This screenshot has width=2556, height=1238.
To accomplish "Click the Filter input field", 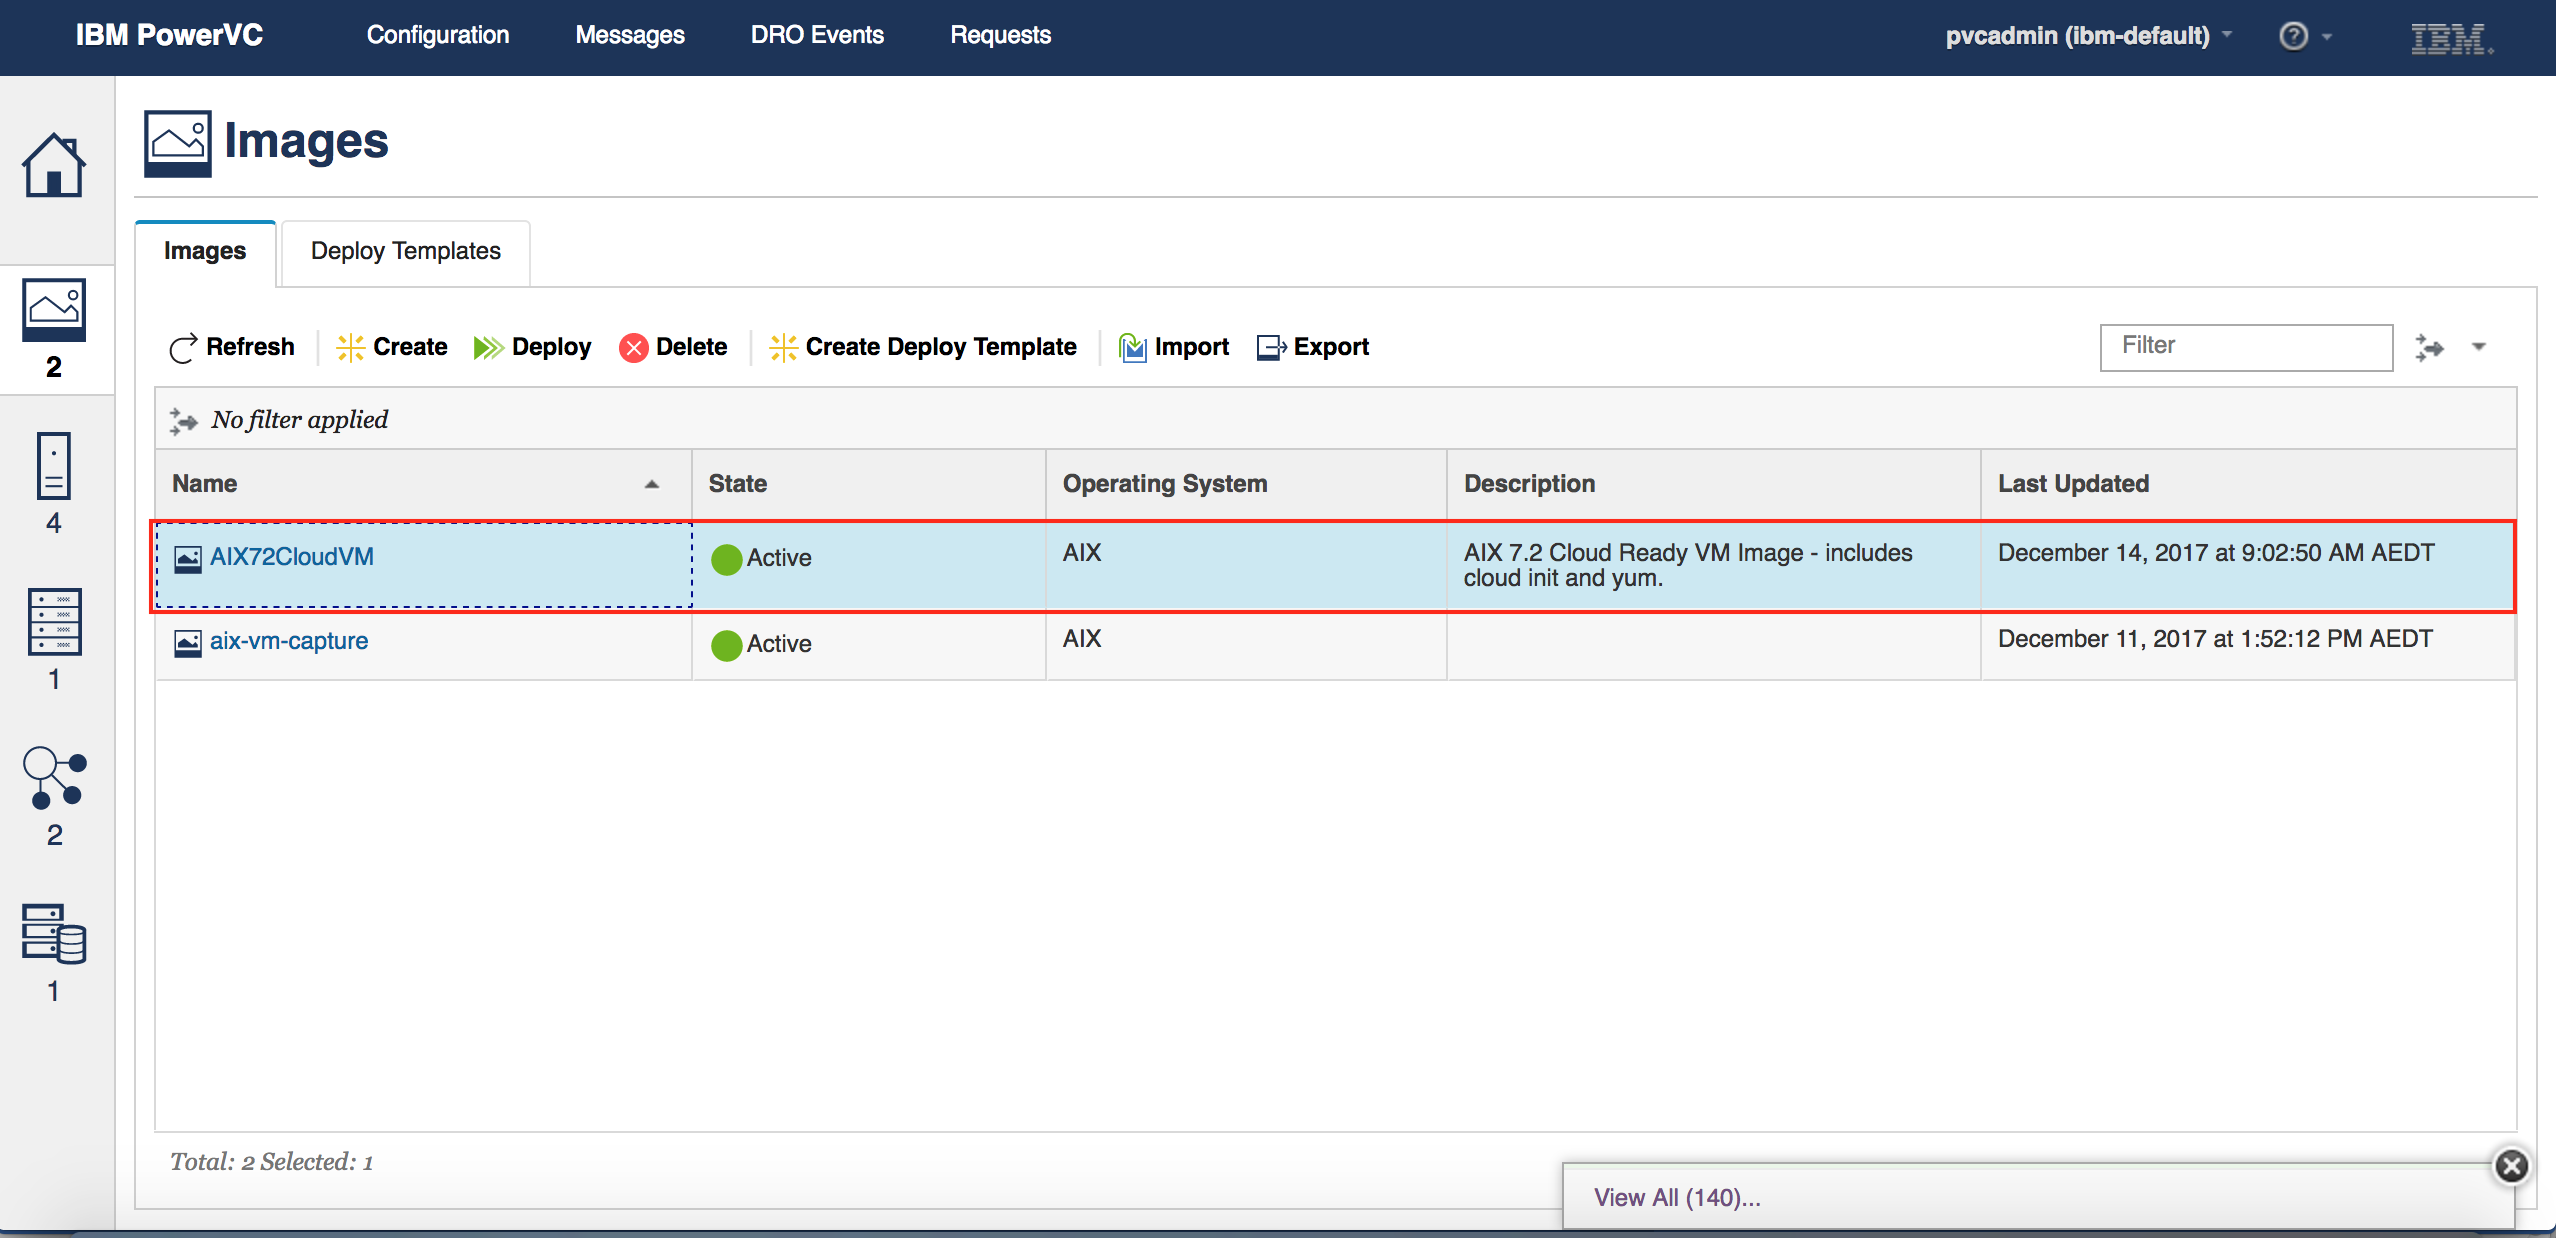I will [2246, 347].
